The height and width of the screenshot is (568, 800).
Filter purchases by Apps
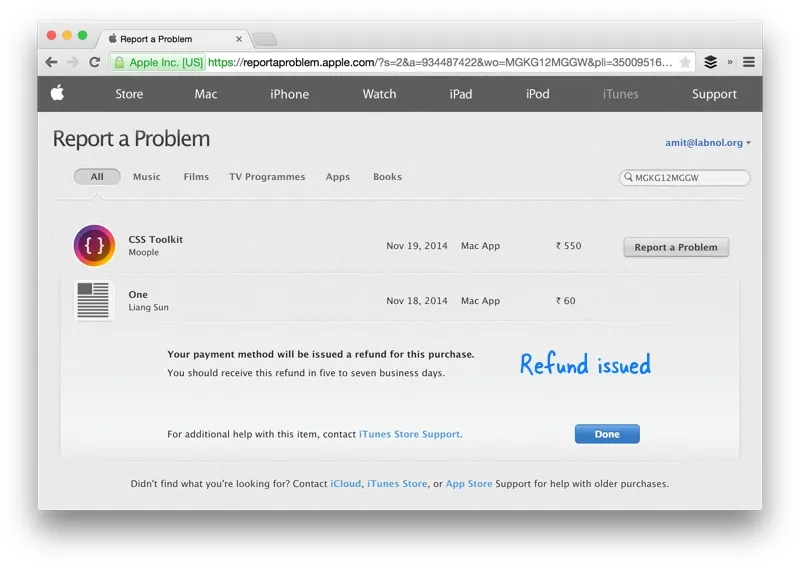(x=338, y=177)
